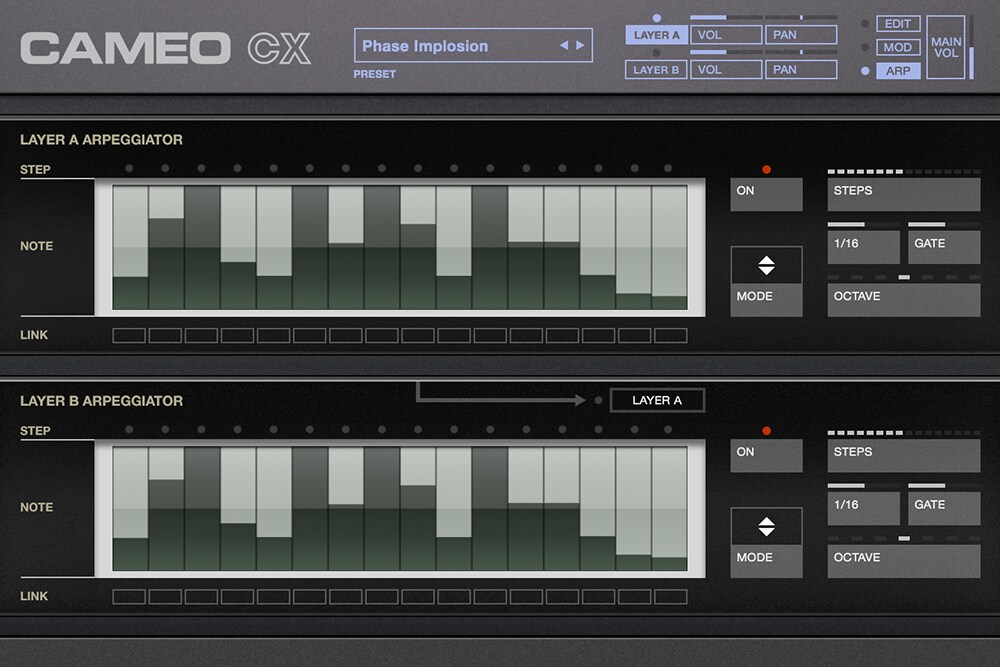This screenshot has height=667, width=1000.
Task: Click first LINK box in Layer A
Action: click(129, 336)
